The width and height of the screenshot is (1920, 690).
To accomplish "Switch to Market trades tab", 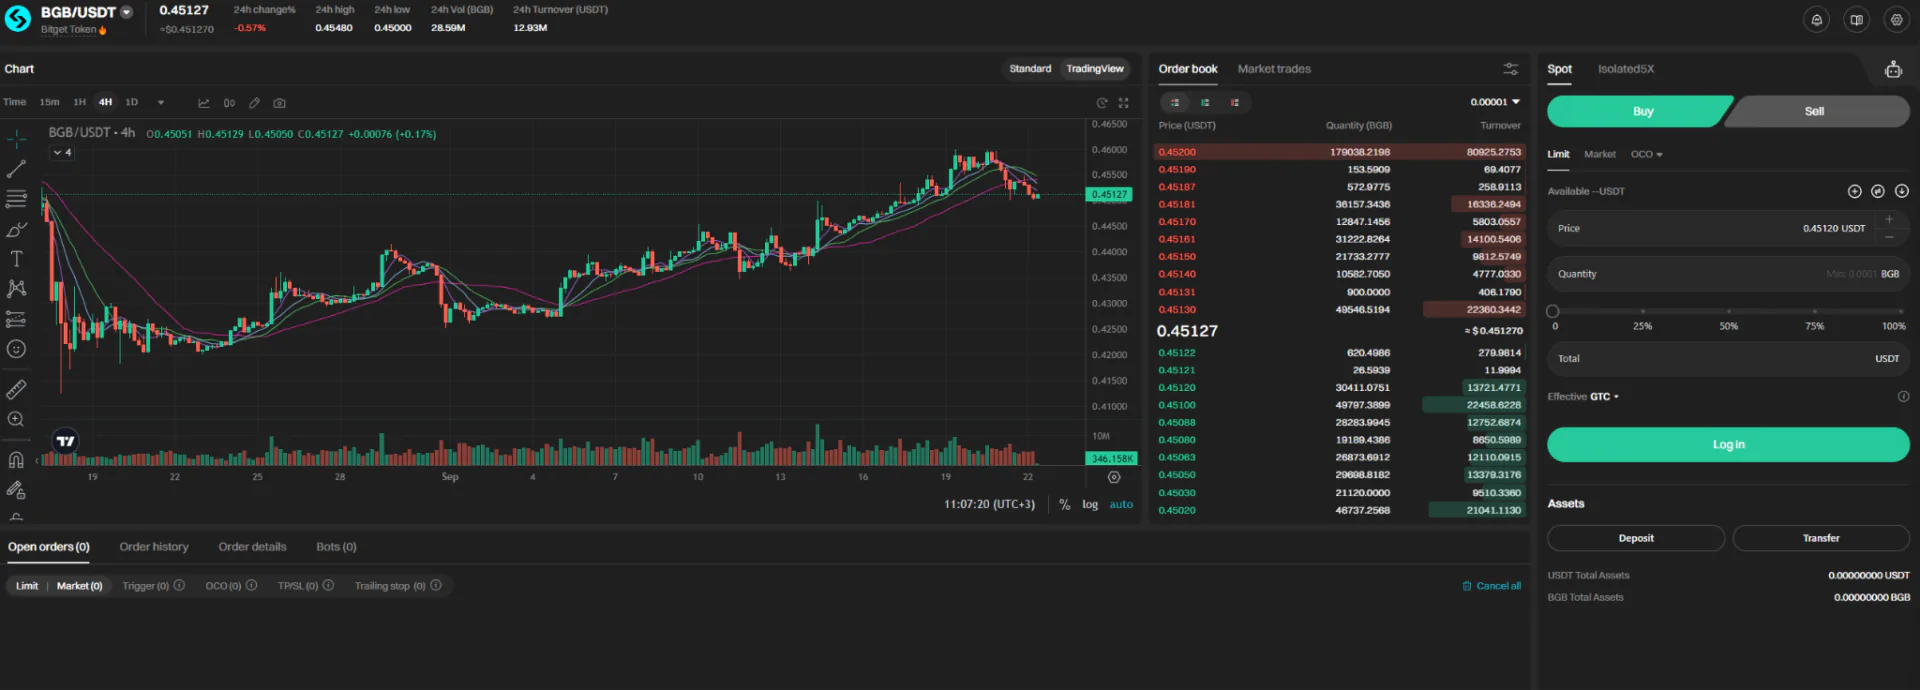I will click(1273, 69).
